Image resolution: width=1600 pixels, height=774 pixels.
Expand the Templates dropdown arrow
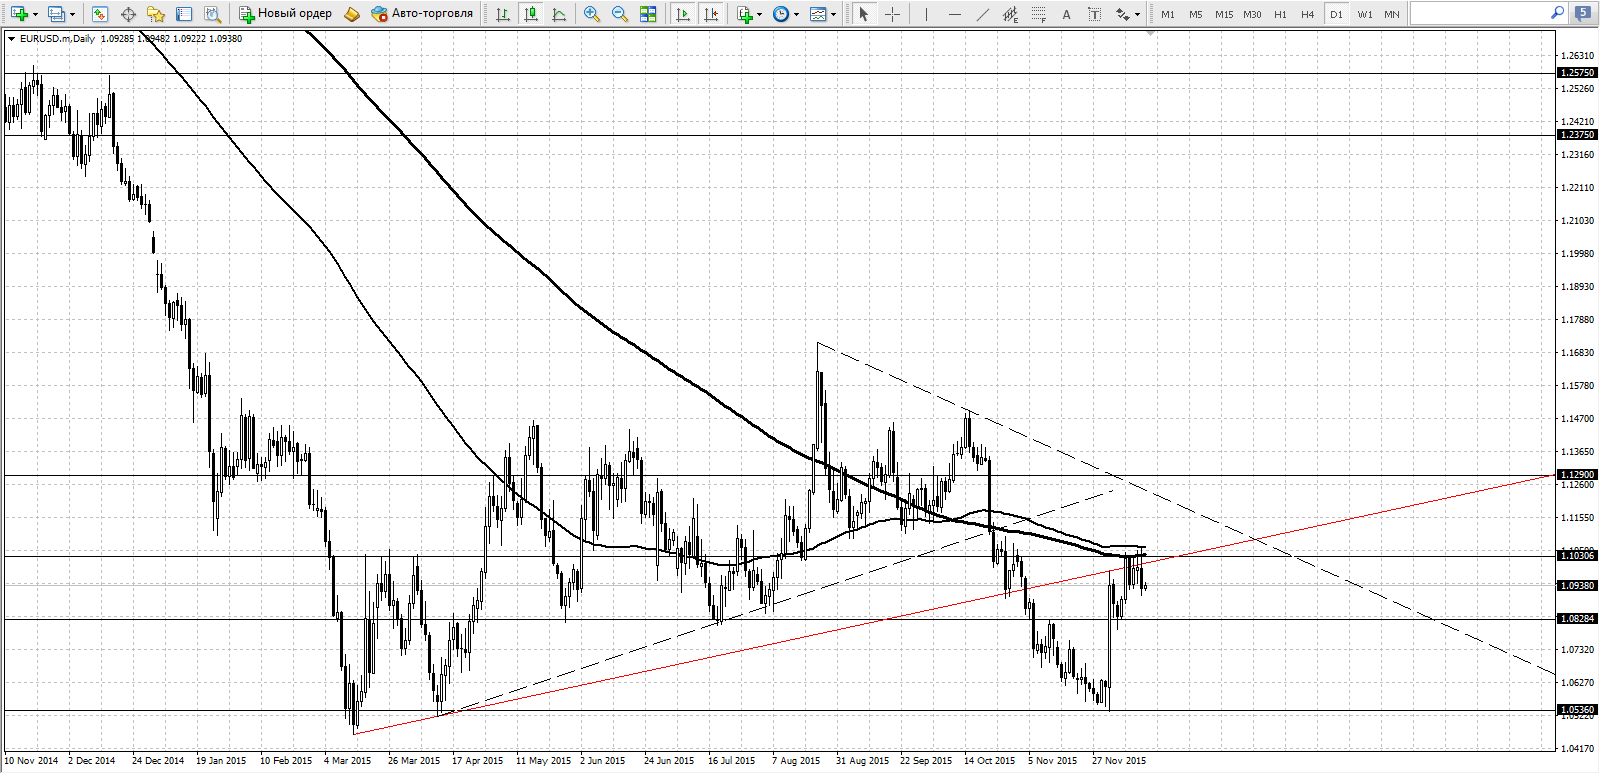click(x=834, y=14)
